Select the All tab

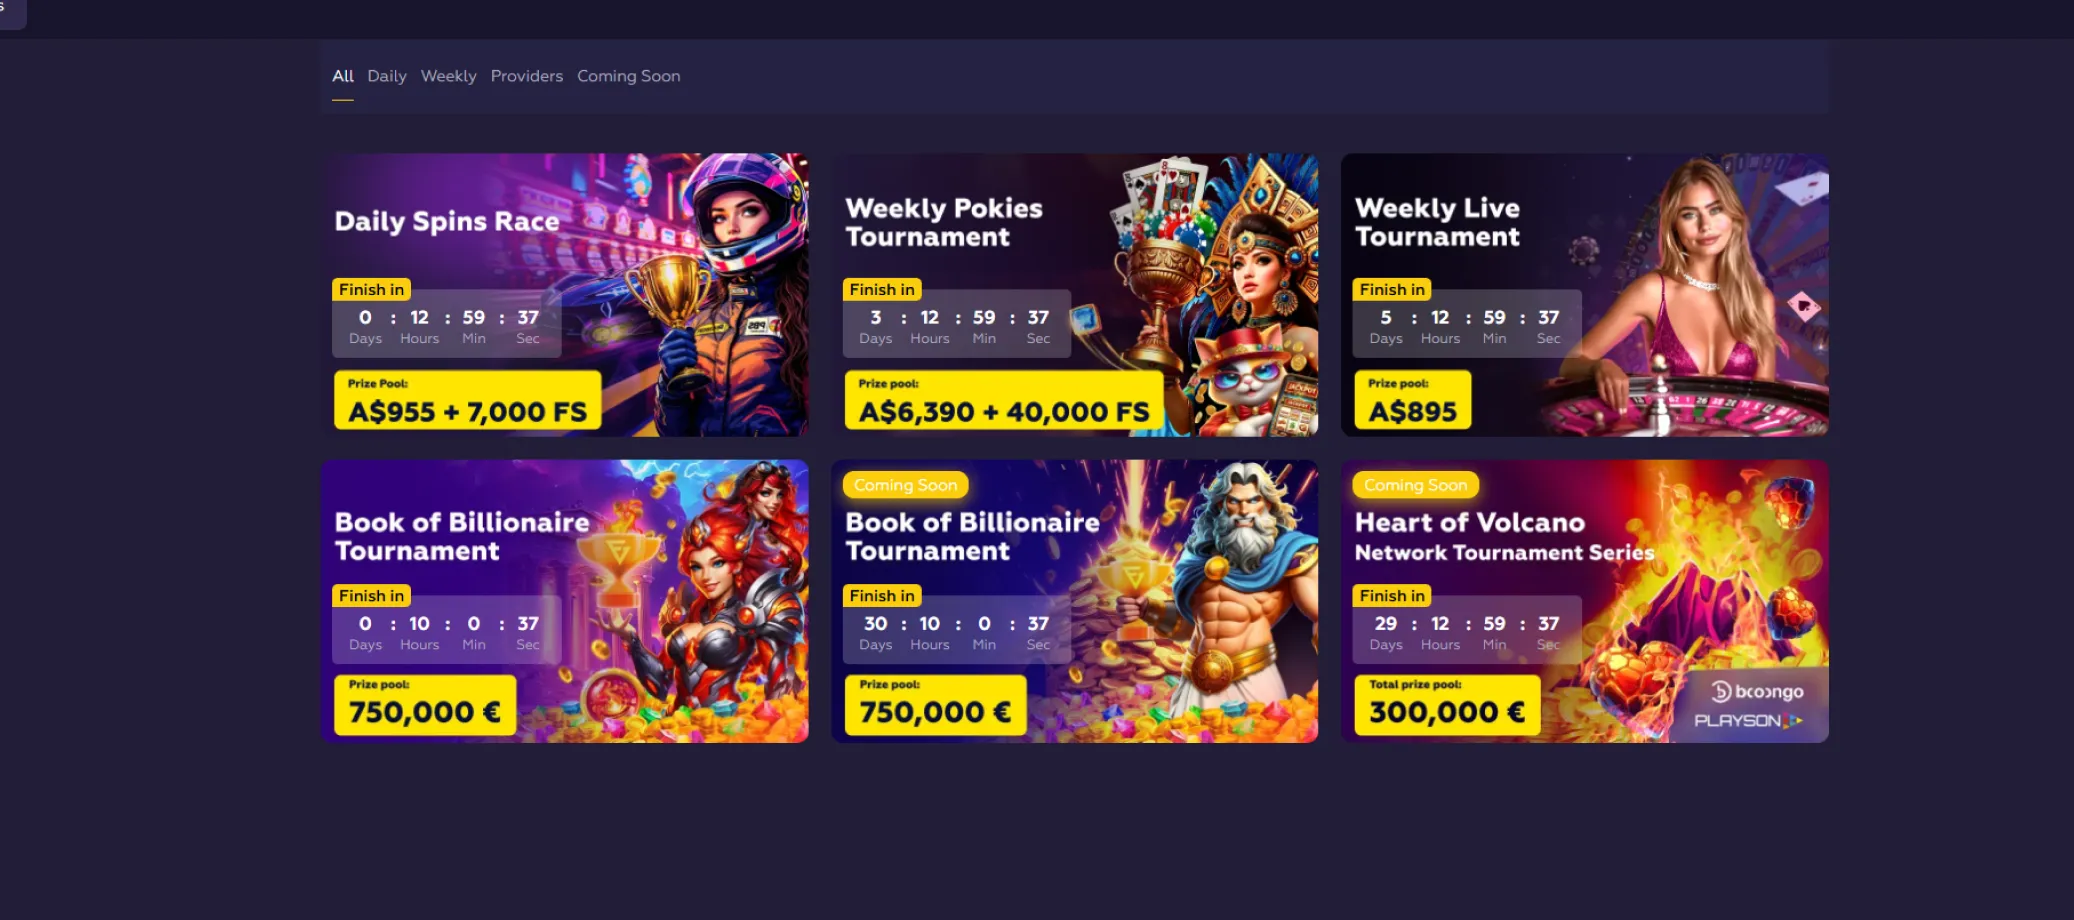coord(343,76)
